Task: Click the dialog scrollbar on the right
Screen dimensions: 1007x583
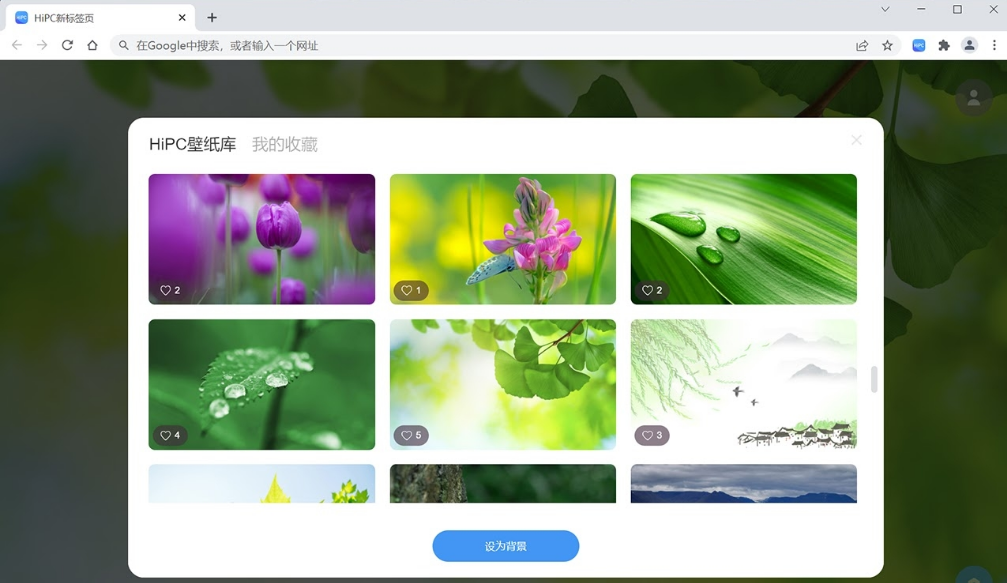Action: [x=873, y=380]
